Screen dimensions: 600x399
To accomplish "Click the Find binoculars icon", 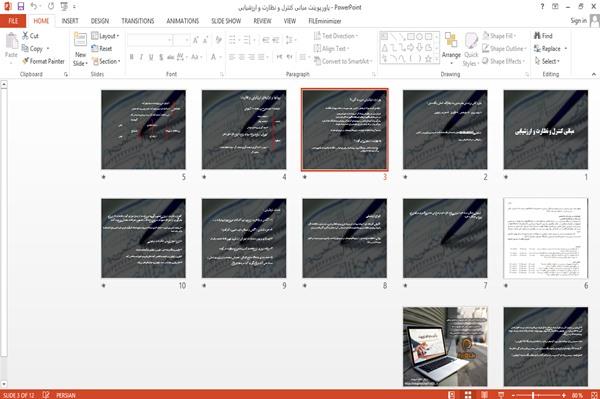I will click(x=538, y=36).
